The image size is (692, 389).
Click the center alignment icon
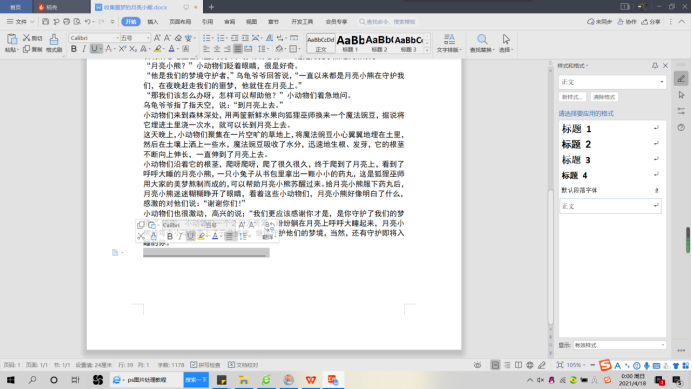point(217,49)
